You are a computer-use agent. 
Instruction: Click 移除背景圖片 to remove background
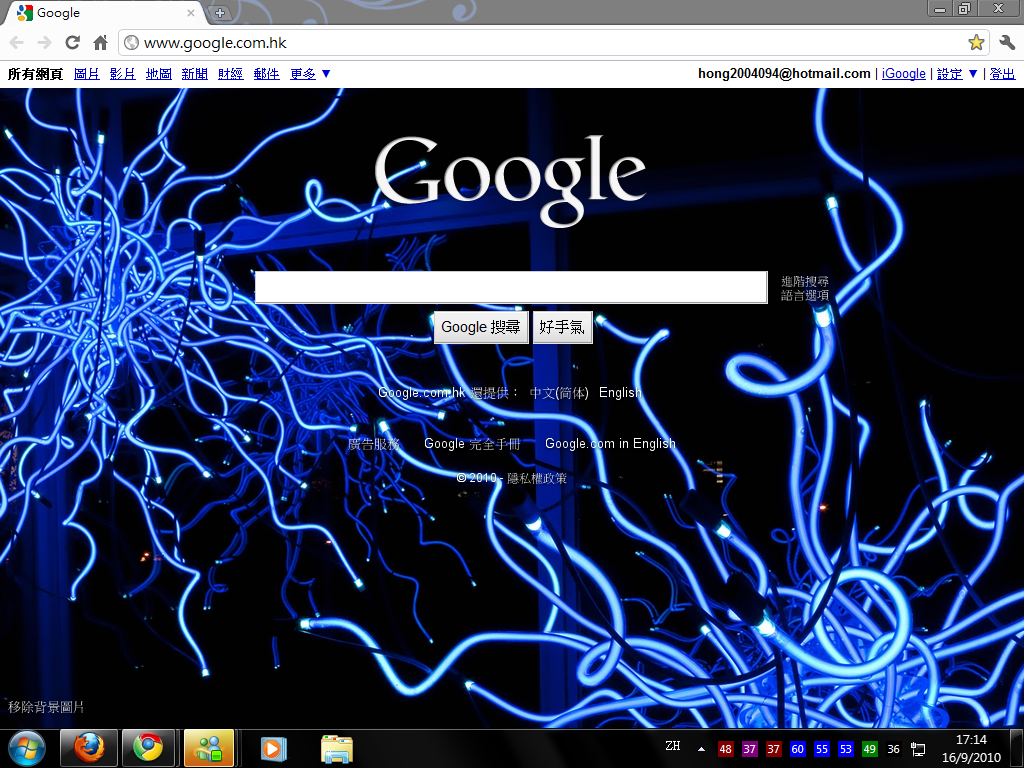pyautogui.click(x=46, y=707)
